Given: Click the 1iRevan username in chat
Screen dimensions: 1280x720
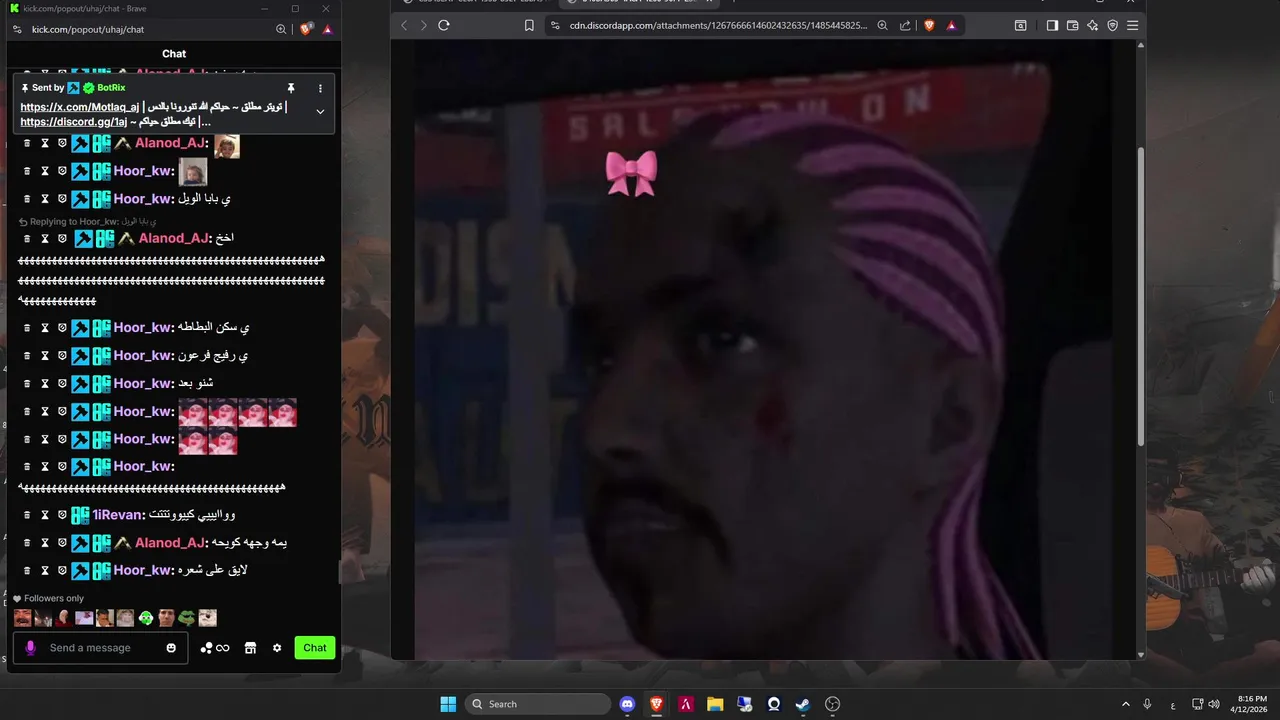Looking at the screenshot, I should (119, 514).
